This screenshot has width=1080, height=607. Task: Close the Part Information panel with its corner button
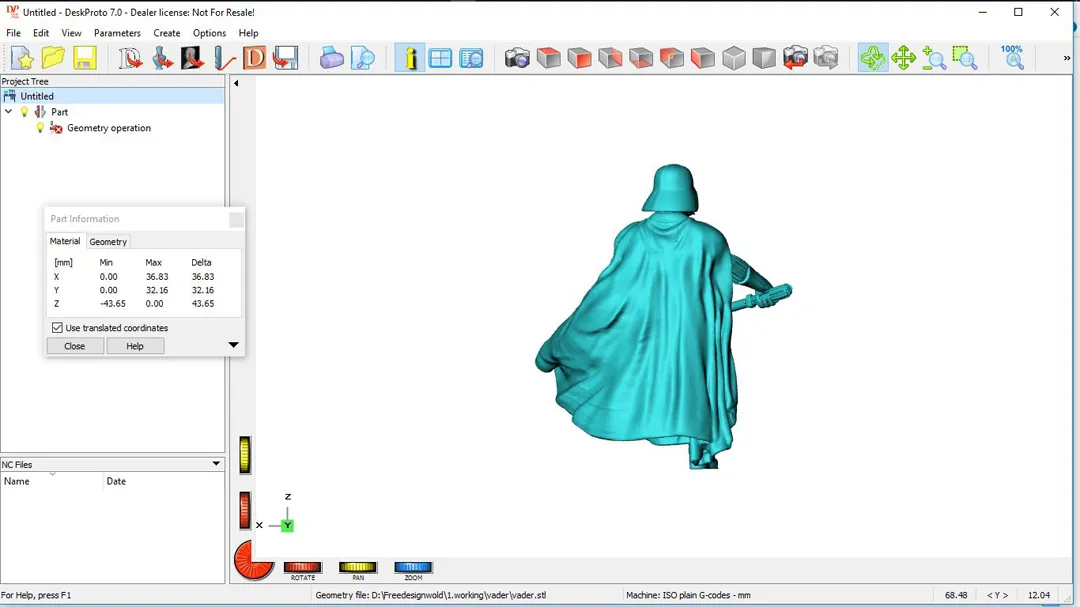[x=236, y=219]
